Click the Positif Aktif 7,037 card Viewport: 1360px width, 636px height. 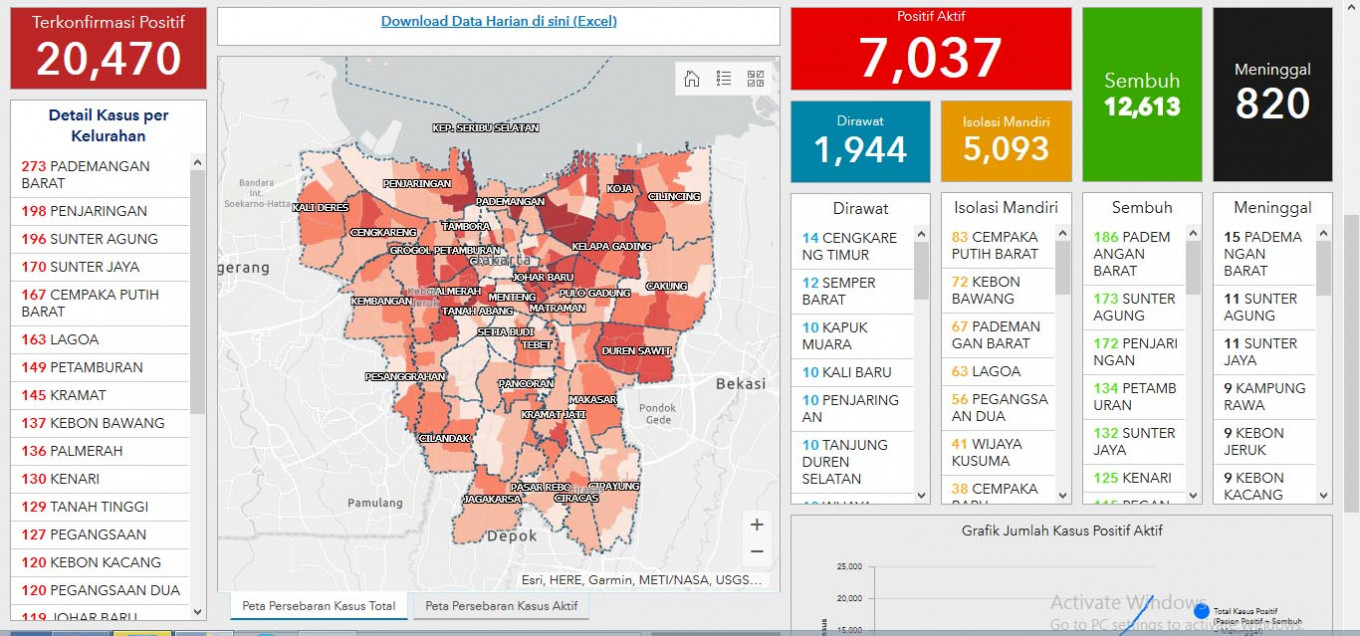[931, 49]
